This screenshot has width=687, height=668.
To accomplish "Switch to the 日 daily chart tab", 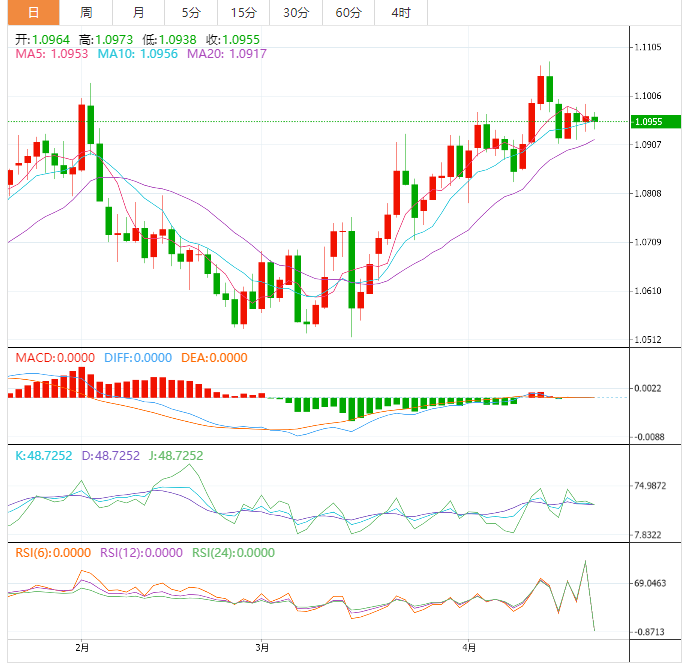I will (x=33, y=13).
